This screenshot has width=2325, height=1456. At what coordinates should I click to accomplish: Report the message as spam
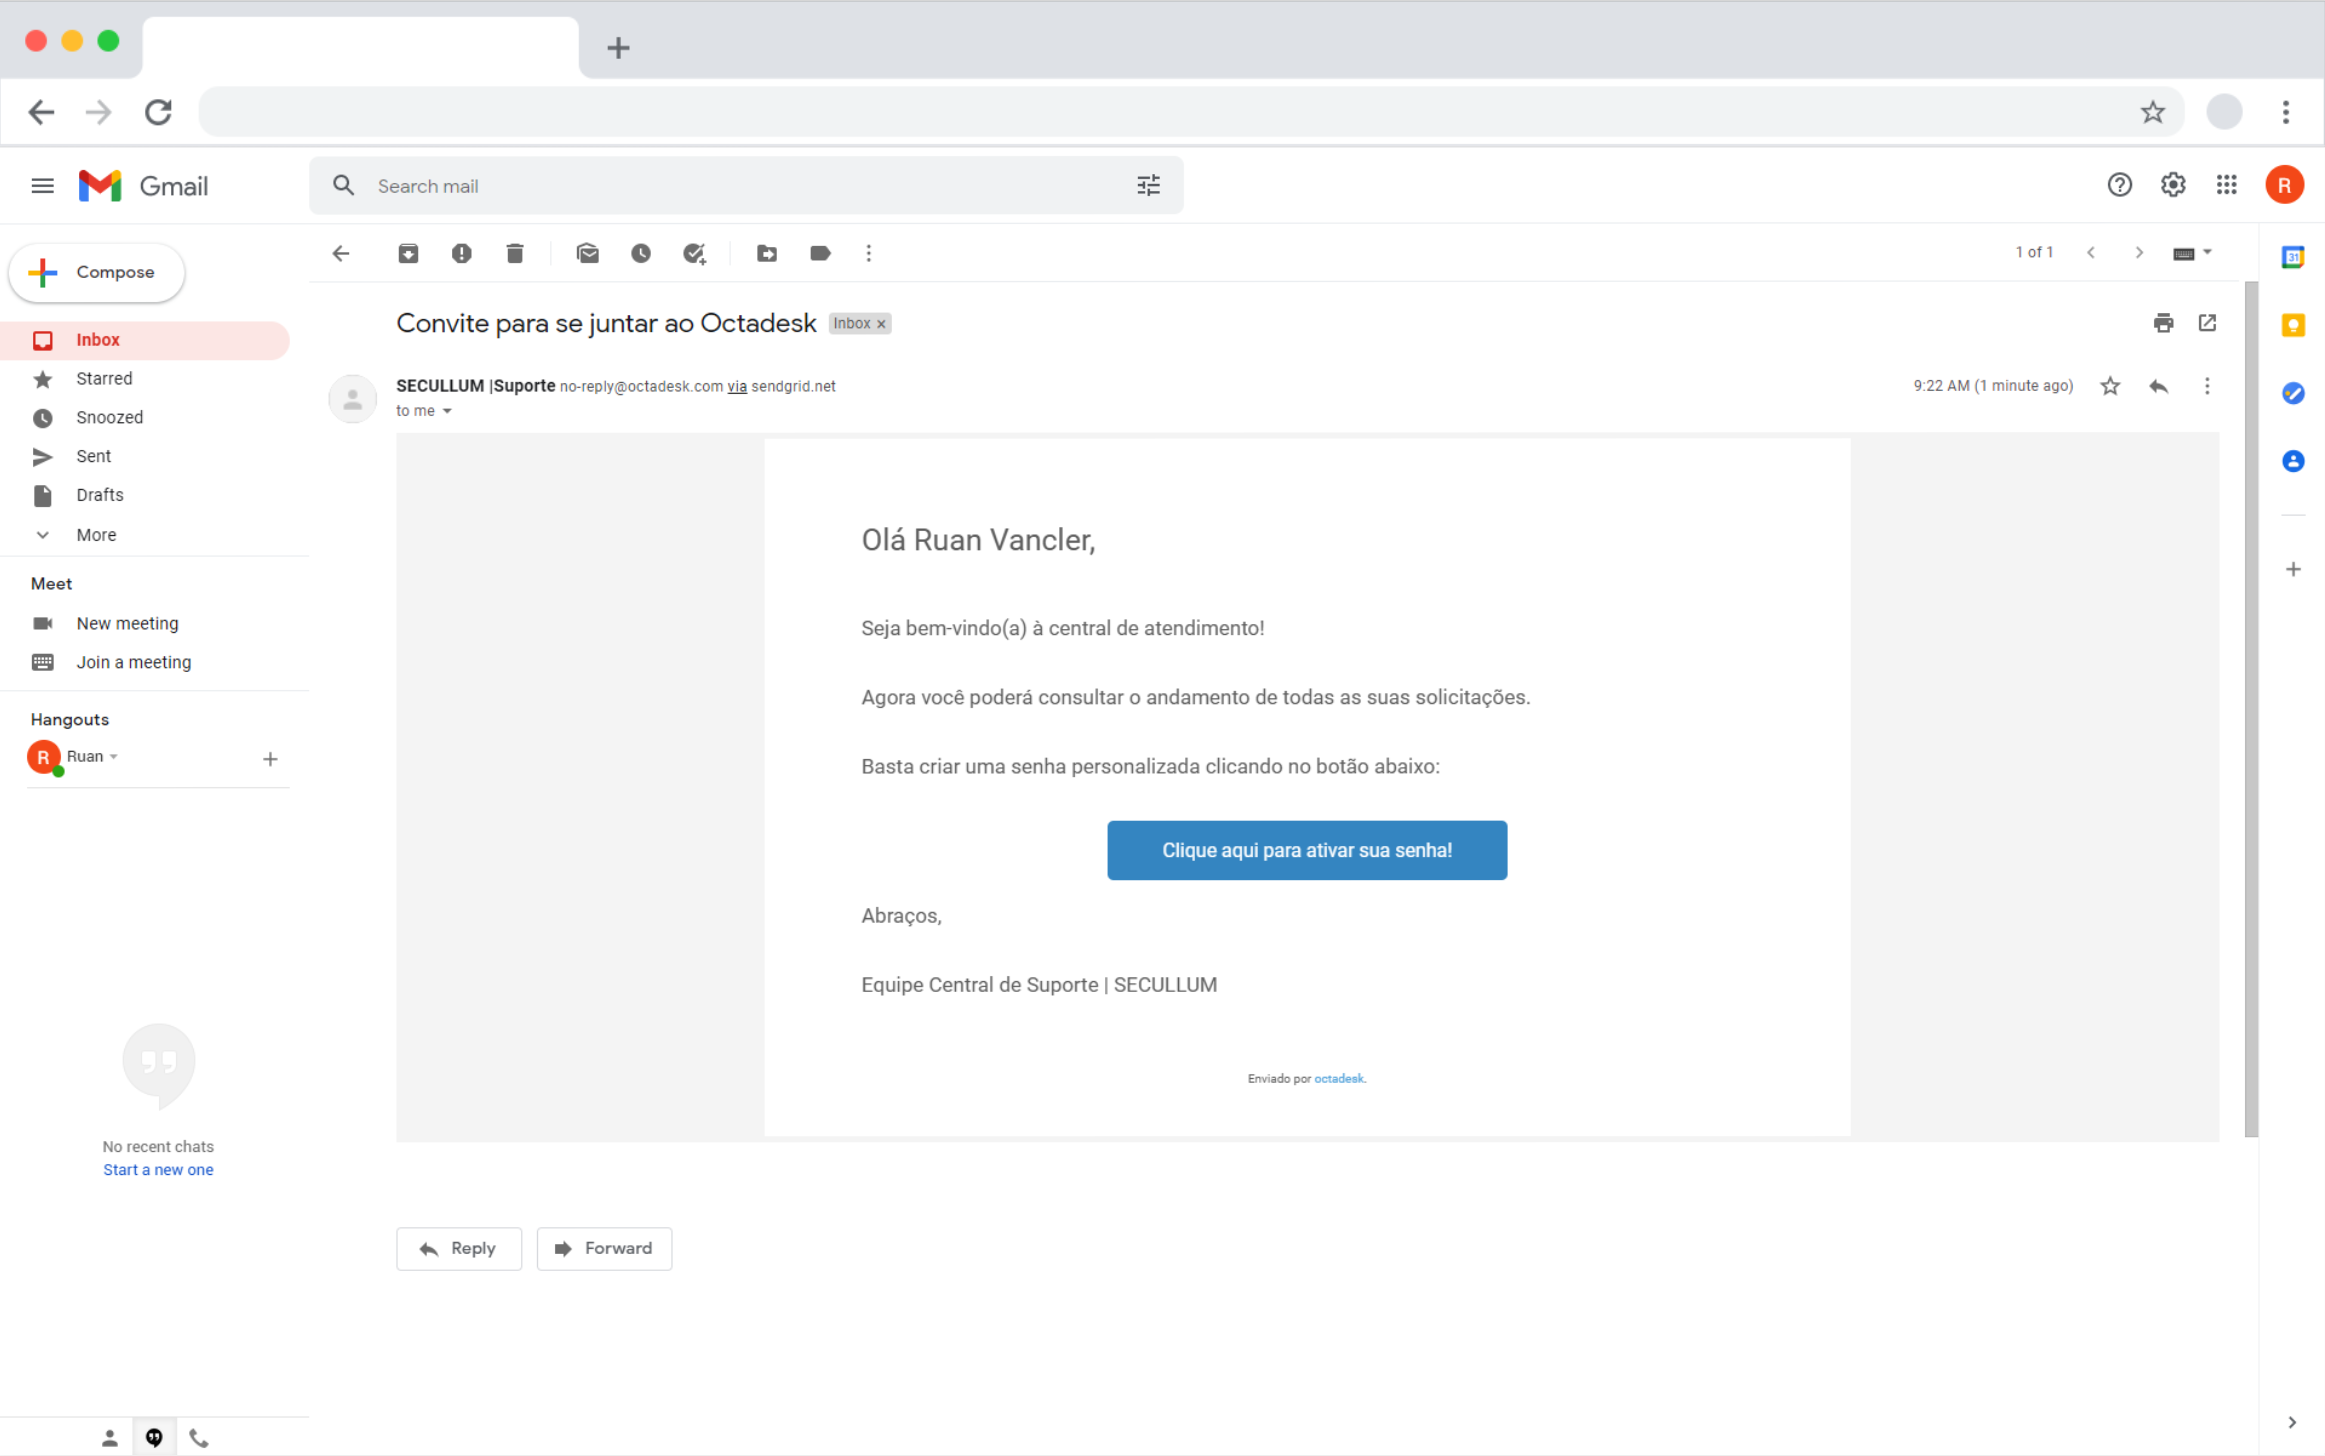(x=461, y=253)
